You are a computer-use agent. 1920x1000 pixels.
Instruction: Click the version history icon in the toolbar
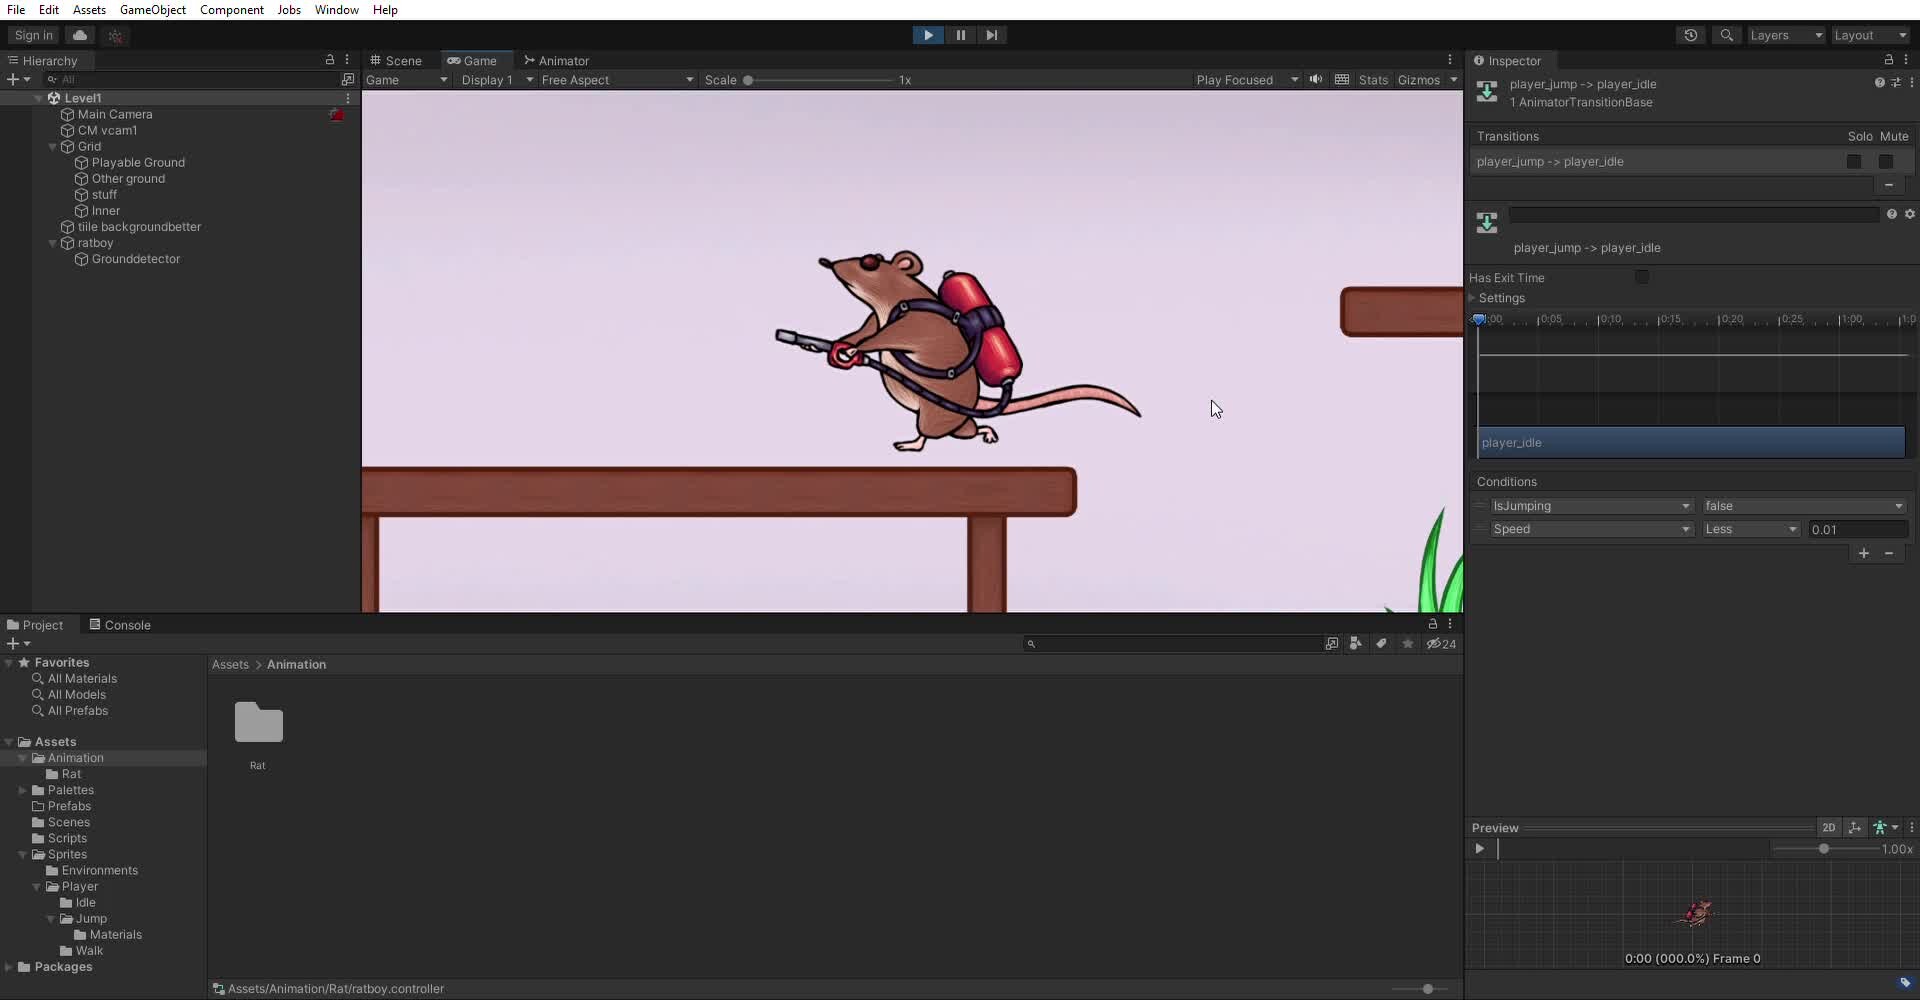tap(1691, 35)
